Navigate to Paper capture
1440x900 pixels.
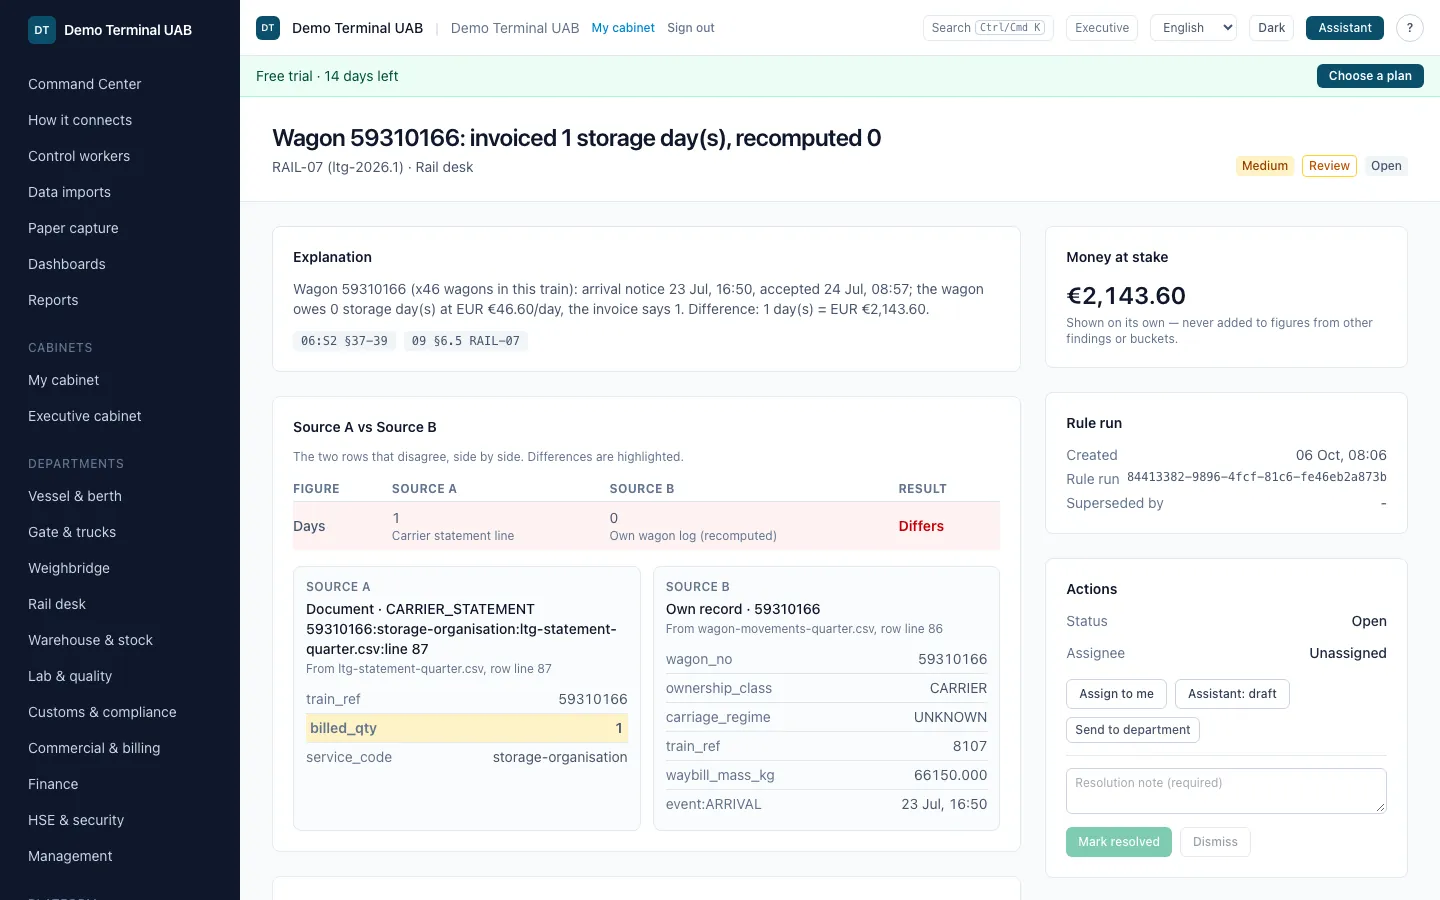tap(73, 228)
